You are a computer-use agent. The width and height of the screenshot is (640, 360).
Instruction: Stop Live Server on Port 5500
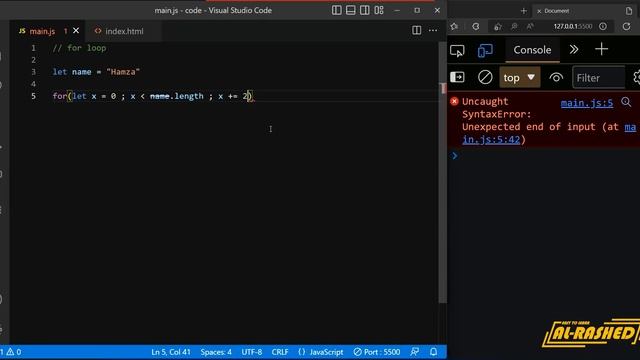tap(377, 352)
